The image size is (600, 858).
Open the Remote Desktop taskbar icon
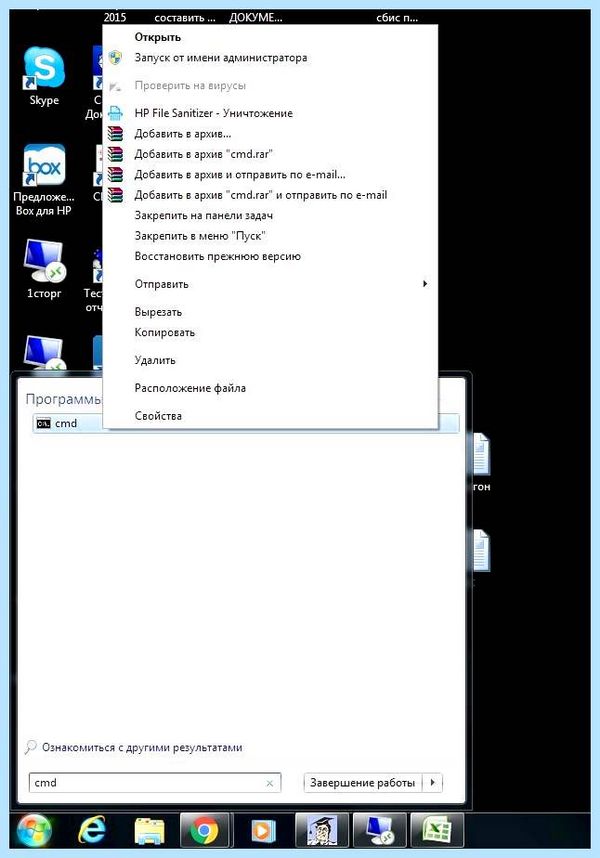(x=380, y=831)
